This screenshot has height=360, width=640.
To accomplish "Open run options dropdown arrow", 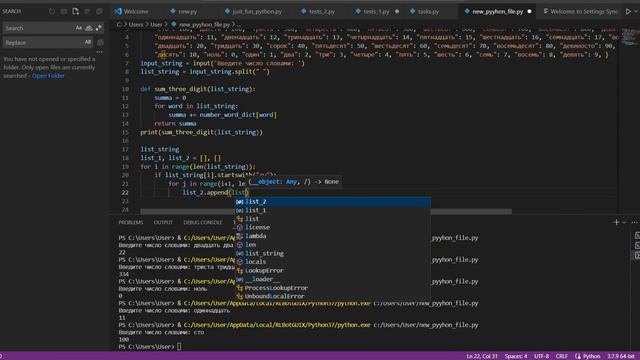I will tap(636, 11).
